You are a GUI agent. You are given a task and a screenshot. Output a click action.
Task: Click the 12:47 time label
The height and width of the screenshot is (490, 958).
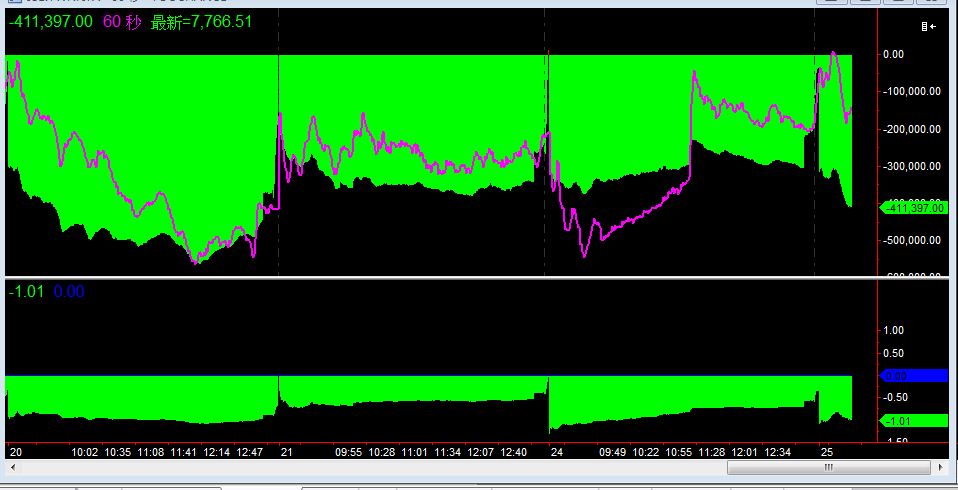(x=250, y=452)
